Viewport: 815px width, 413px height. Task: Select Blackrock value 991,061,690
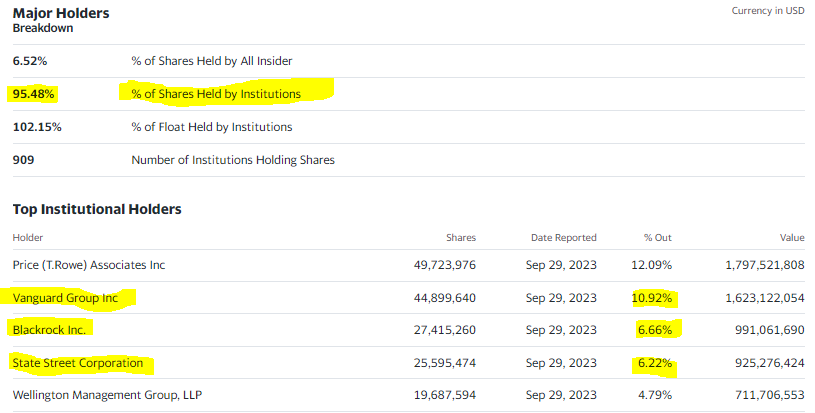pos(769,330)
